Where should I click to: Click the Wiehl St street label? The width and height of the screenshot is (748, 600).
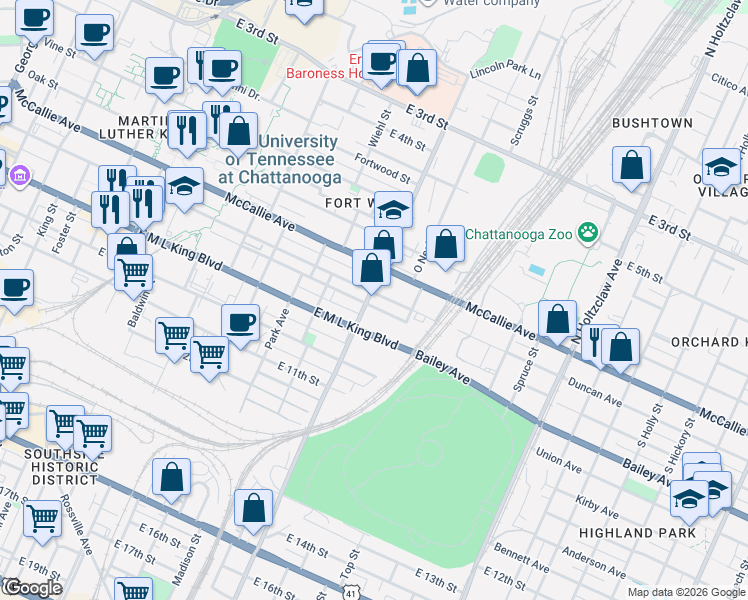(x=380, y=128)
